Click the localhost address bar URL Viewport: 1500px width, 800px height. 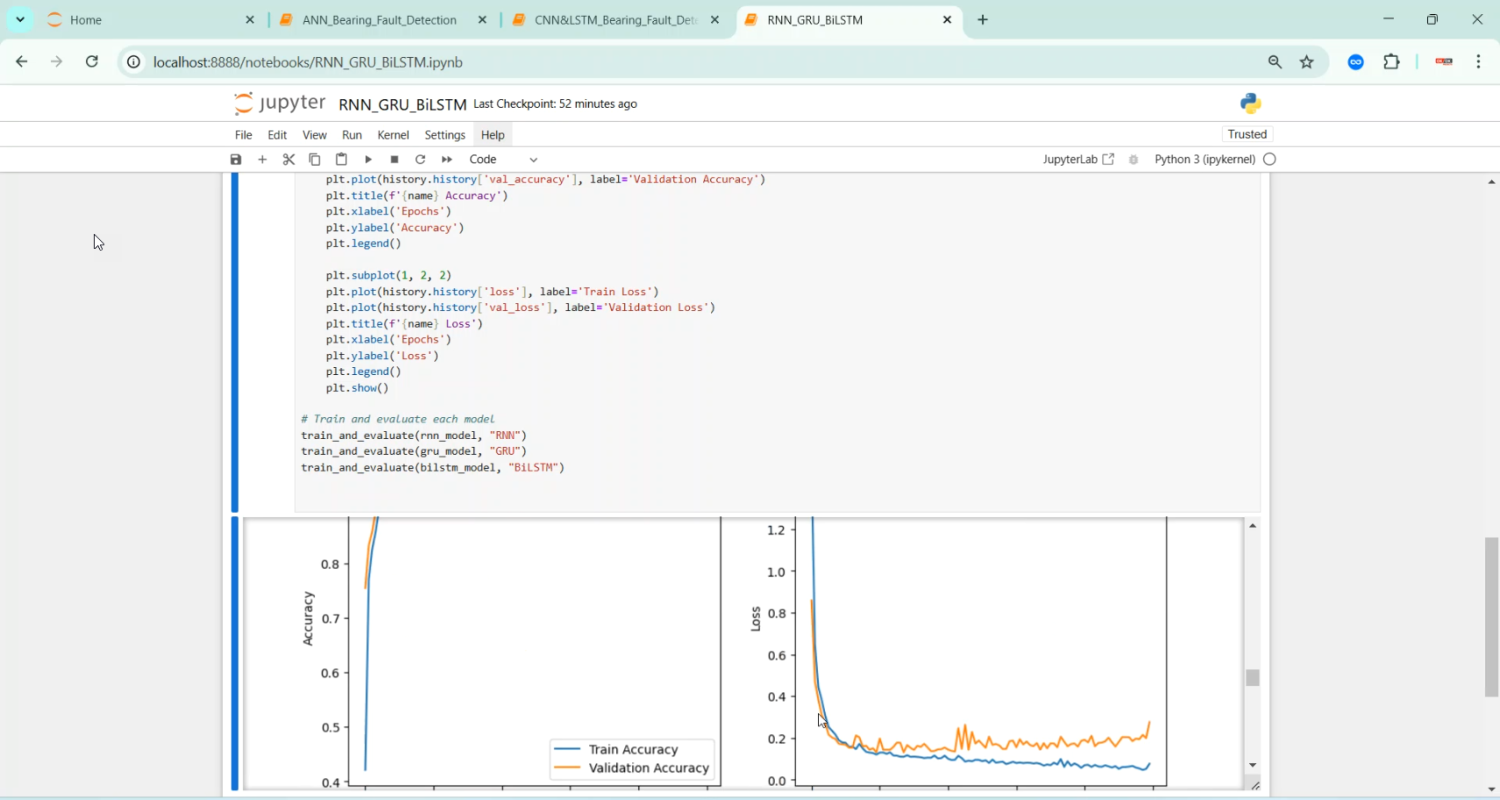pos(308,62)
